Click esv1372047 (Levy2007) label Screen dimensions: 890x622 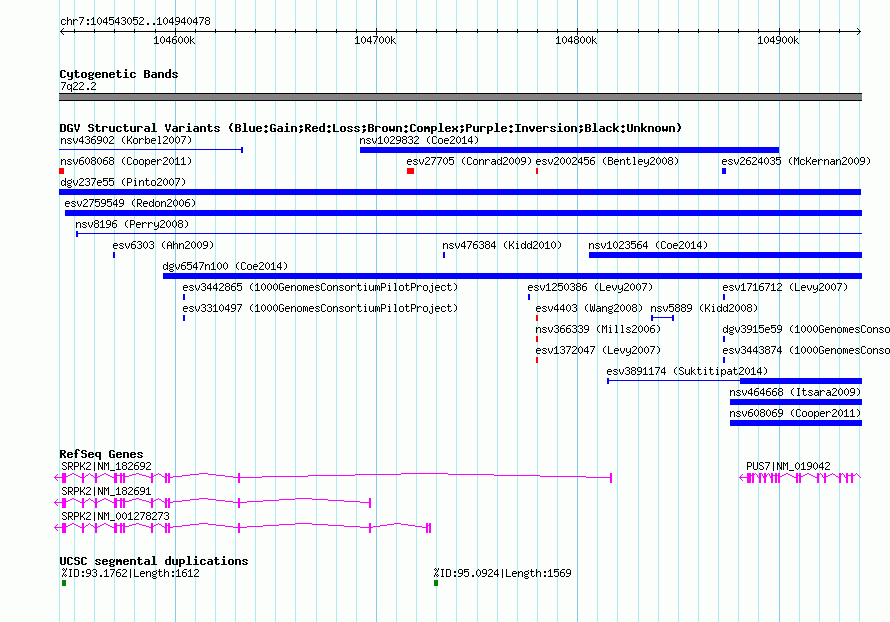[x=598, y=350]
